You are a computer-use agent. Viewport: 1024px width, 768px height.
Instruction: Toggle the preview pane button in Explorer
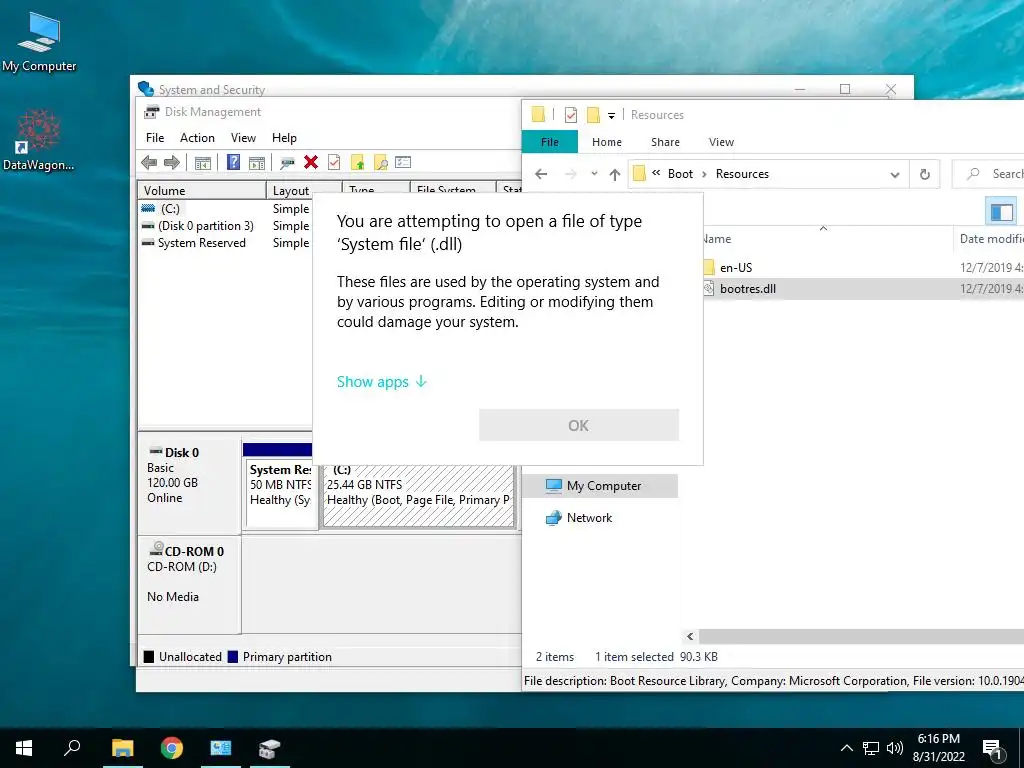[1002, 212]
